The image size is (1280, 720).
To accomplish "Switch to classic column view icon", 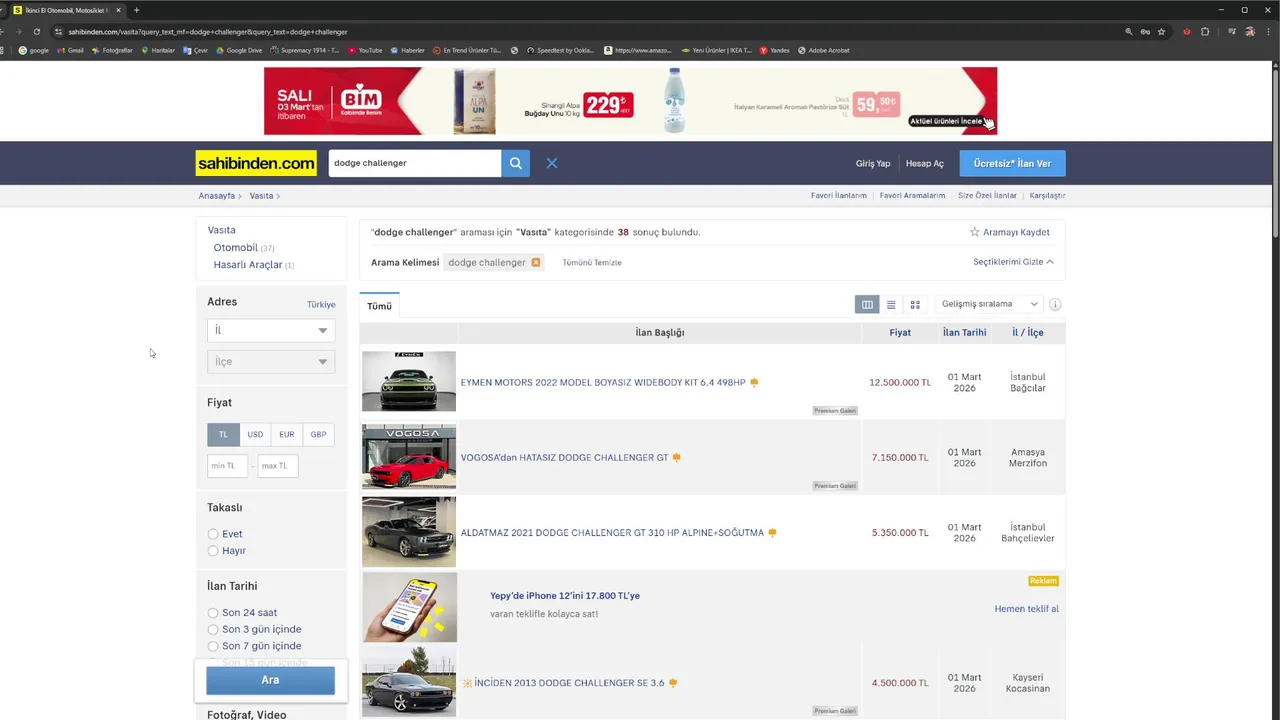I will [867, 304].
